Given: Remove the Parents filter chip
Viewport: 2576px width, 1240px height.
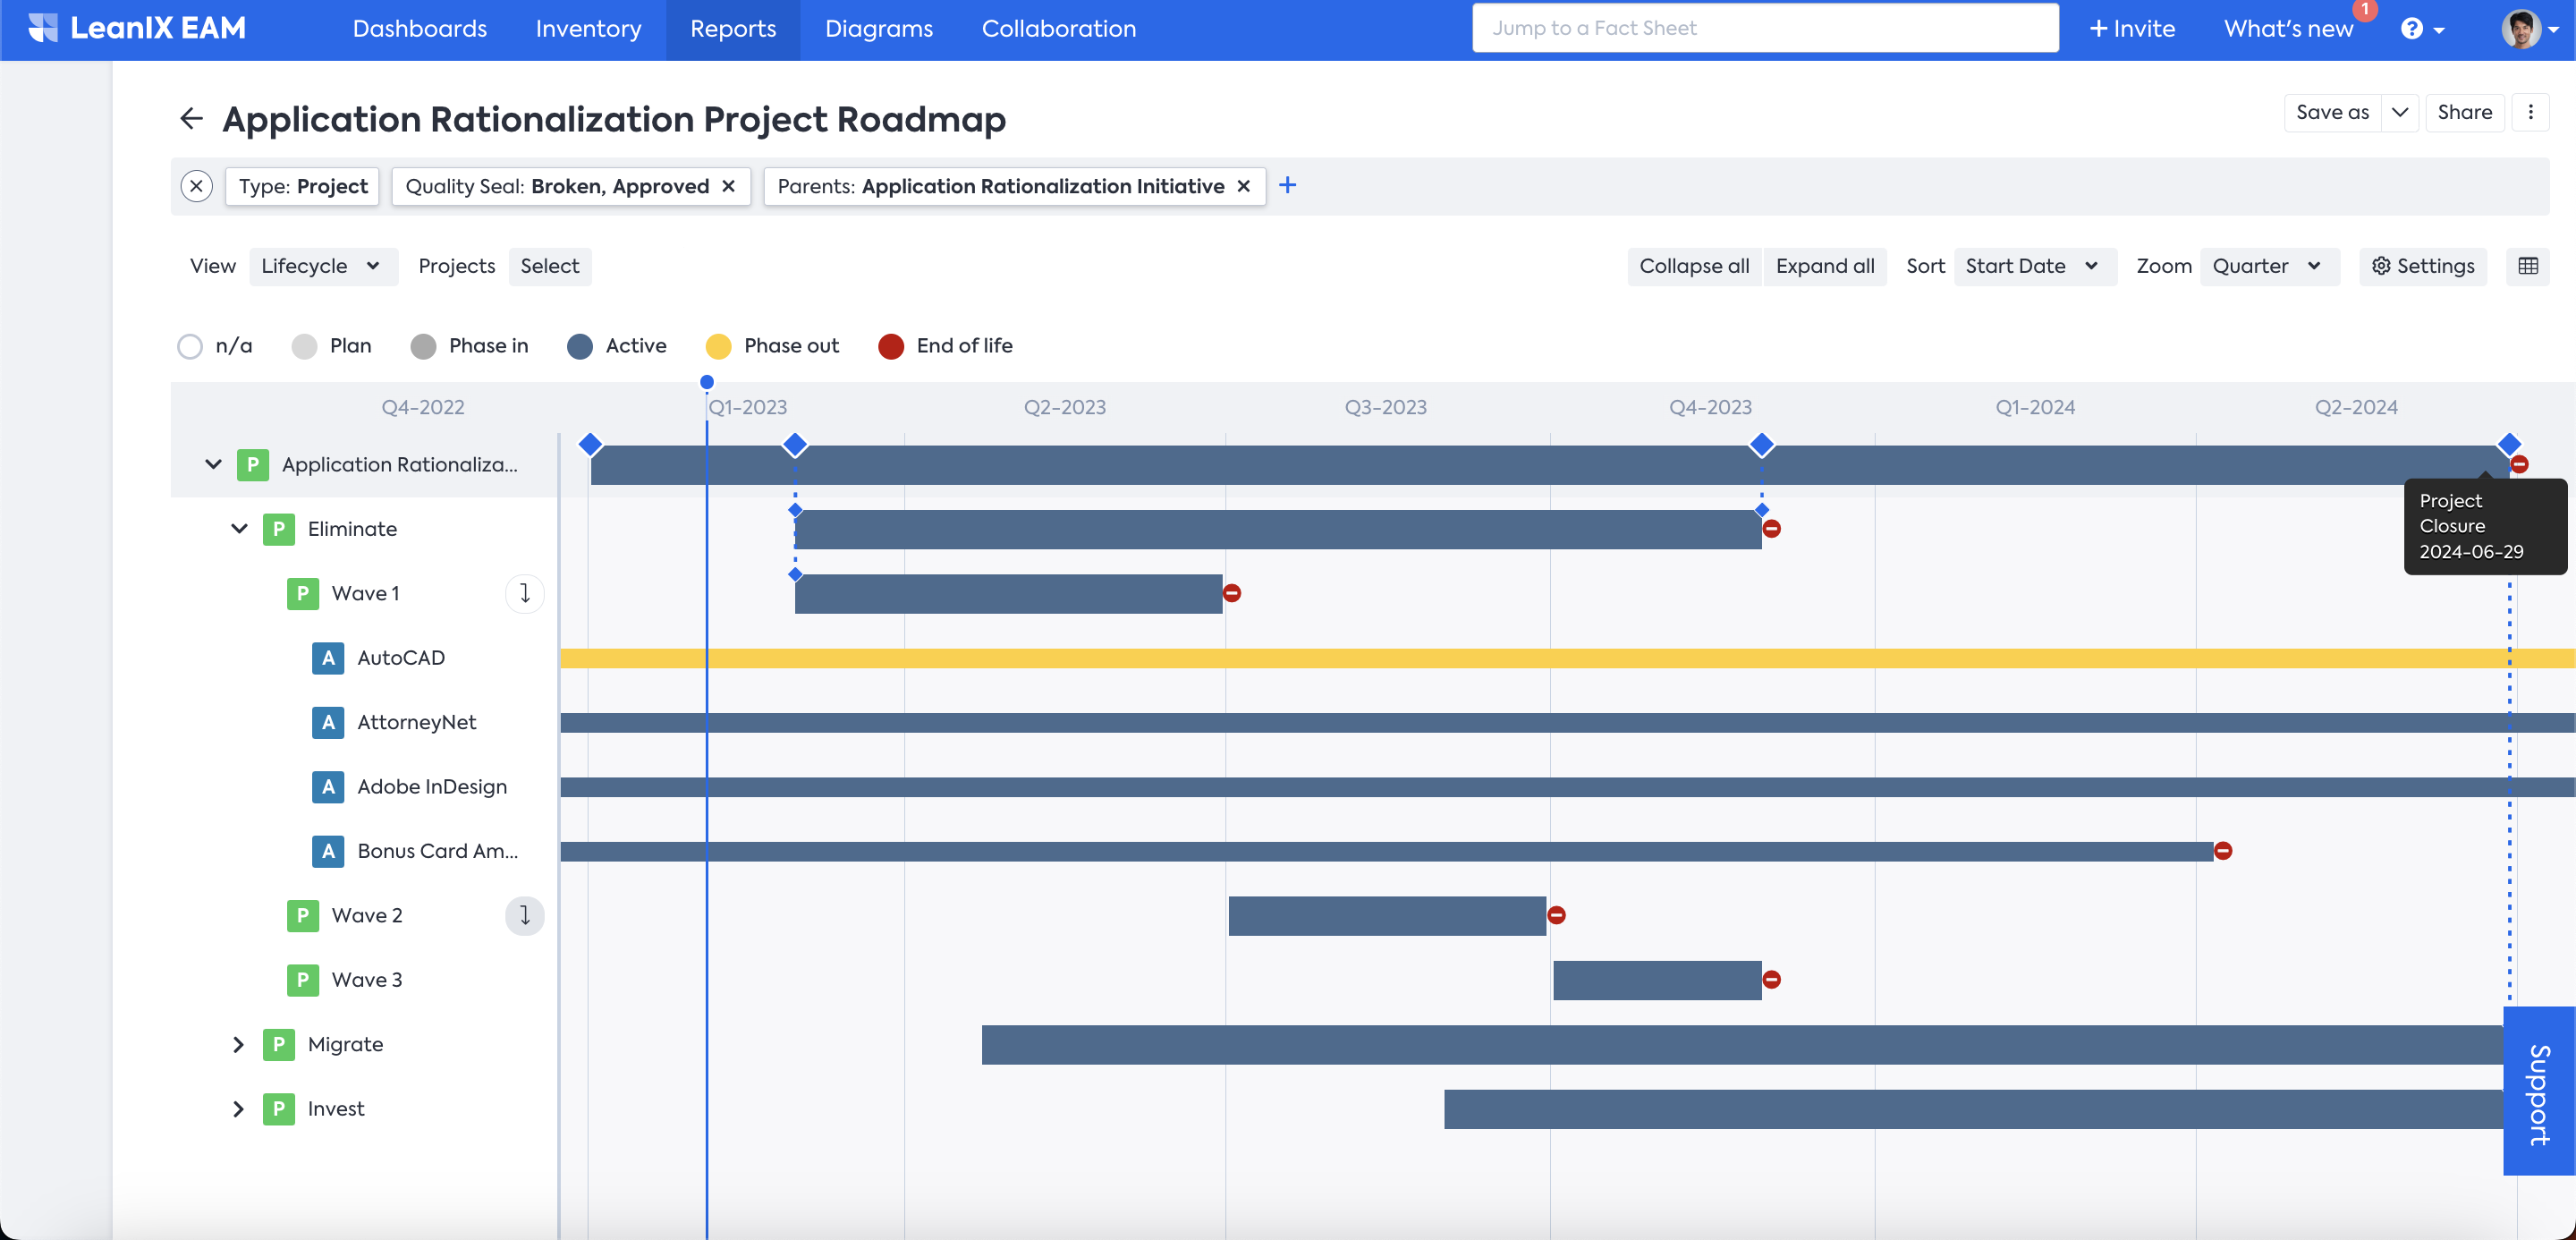Looking at the screenshot, I should [x=1243, y=186].
